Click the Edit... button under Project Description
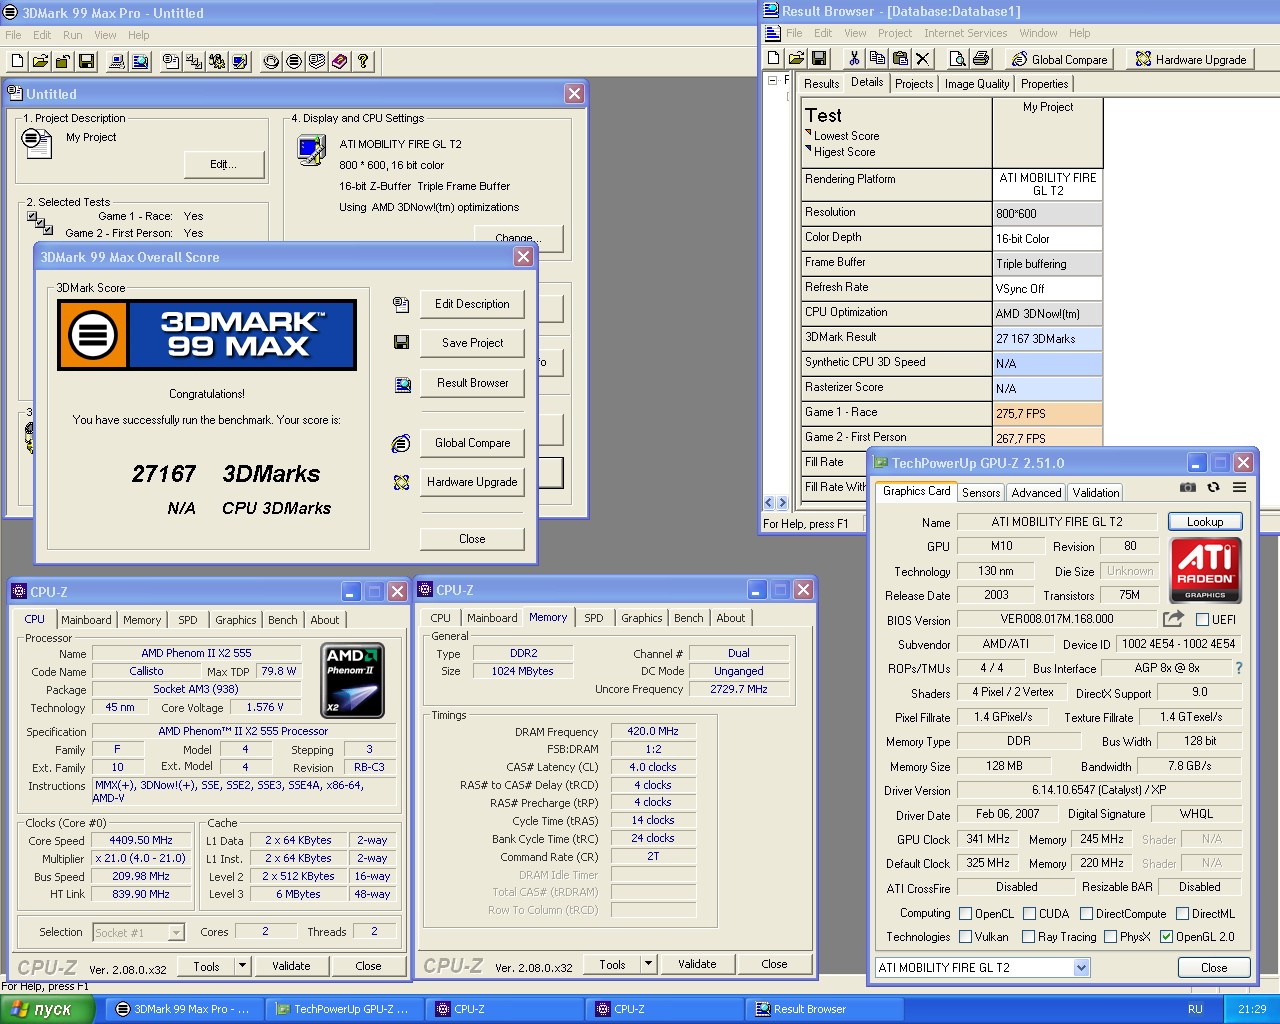The width and height of the screenshot is (1280, 1024). point(224,164)
